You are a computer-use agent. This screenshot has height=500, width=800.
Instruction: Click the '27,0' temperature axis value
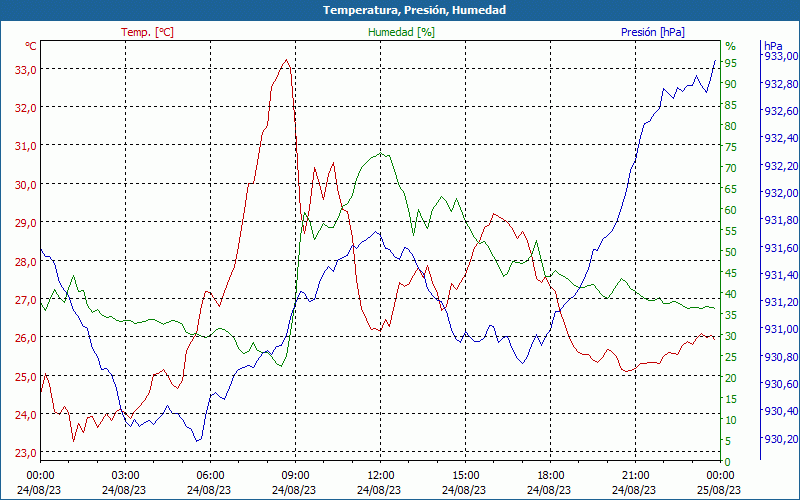(x=25, y=300)
